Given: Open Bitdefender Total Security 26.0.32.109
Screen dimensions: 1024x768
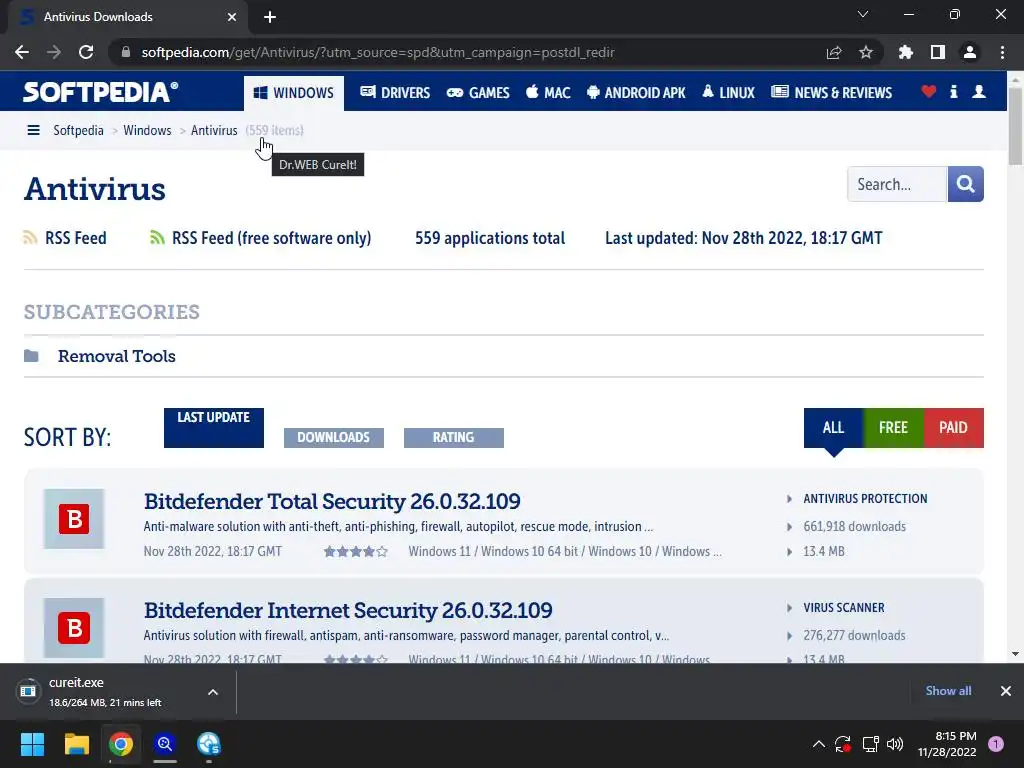Looking at the screenshot, I should pos(332,502).
